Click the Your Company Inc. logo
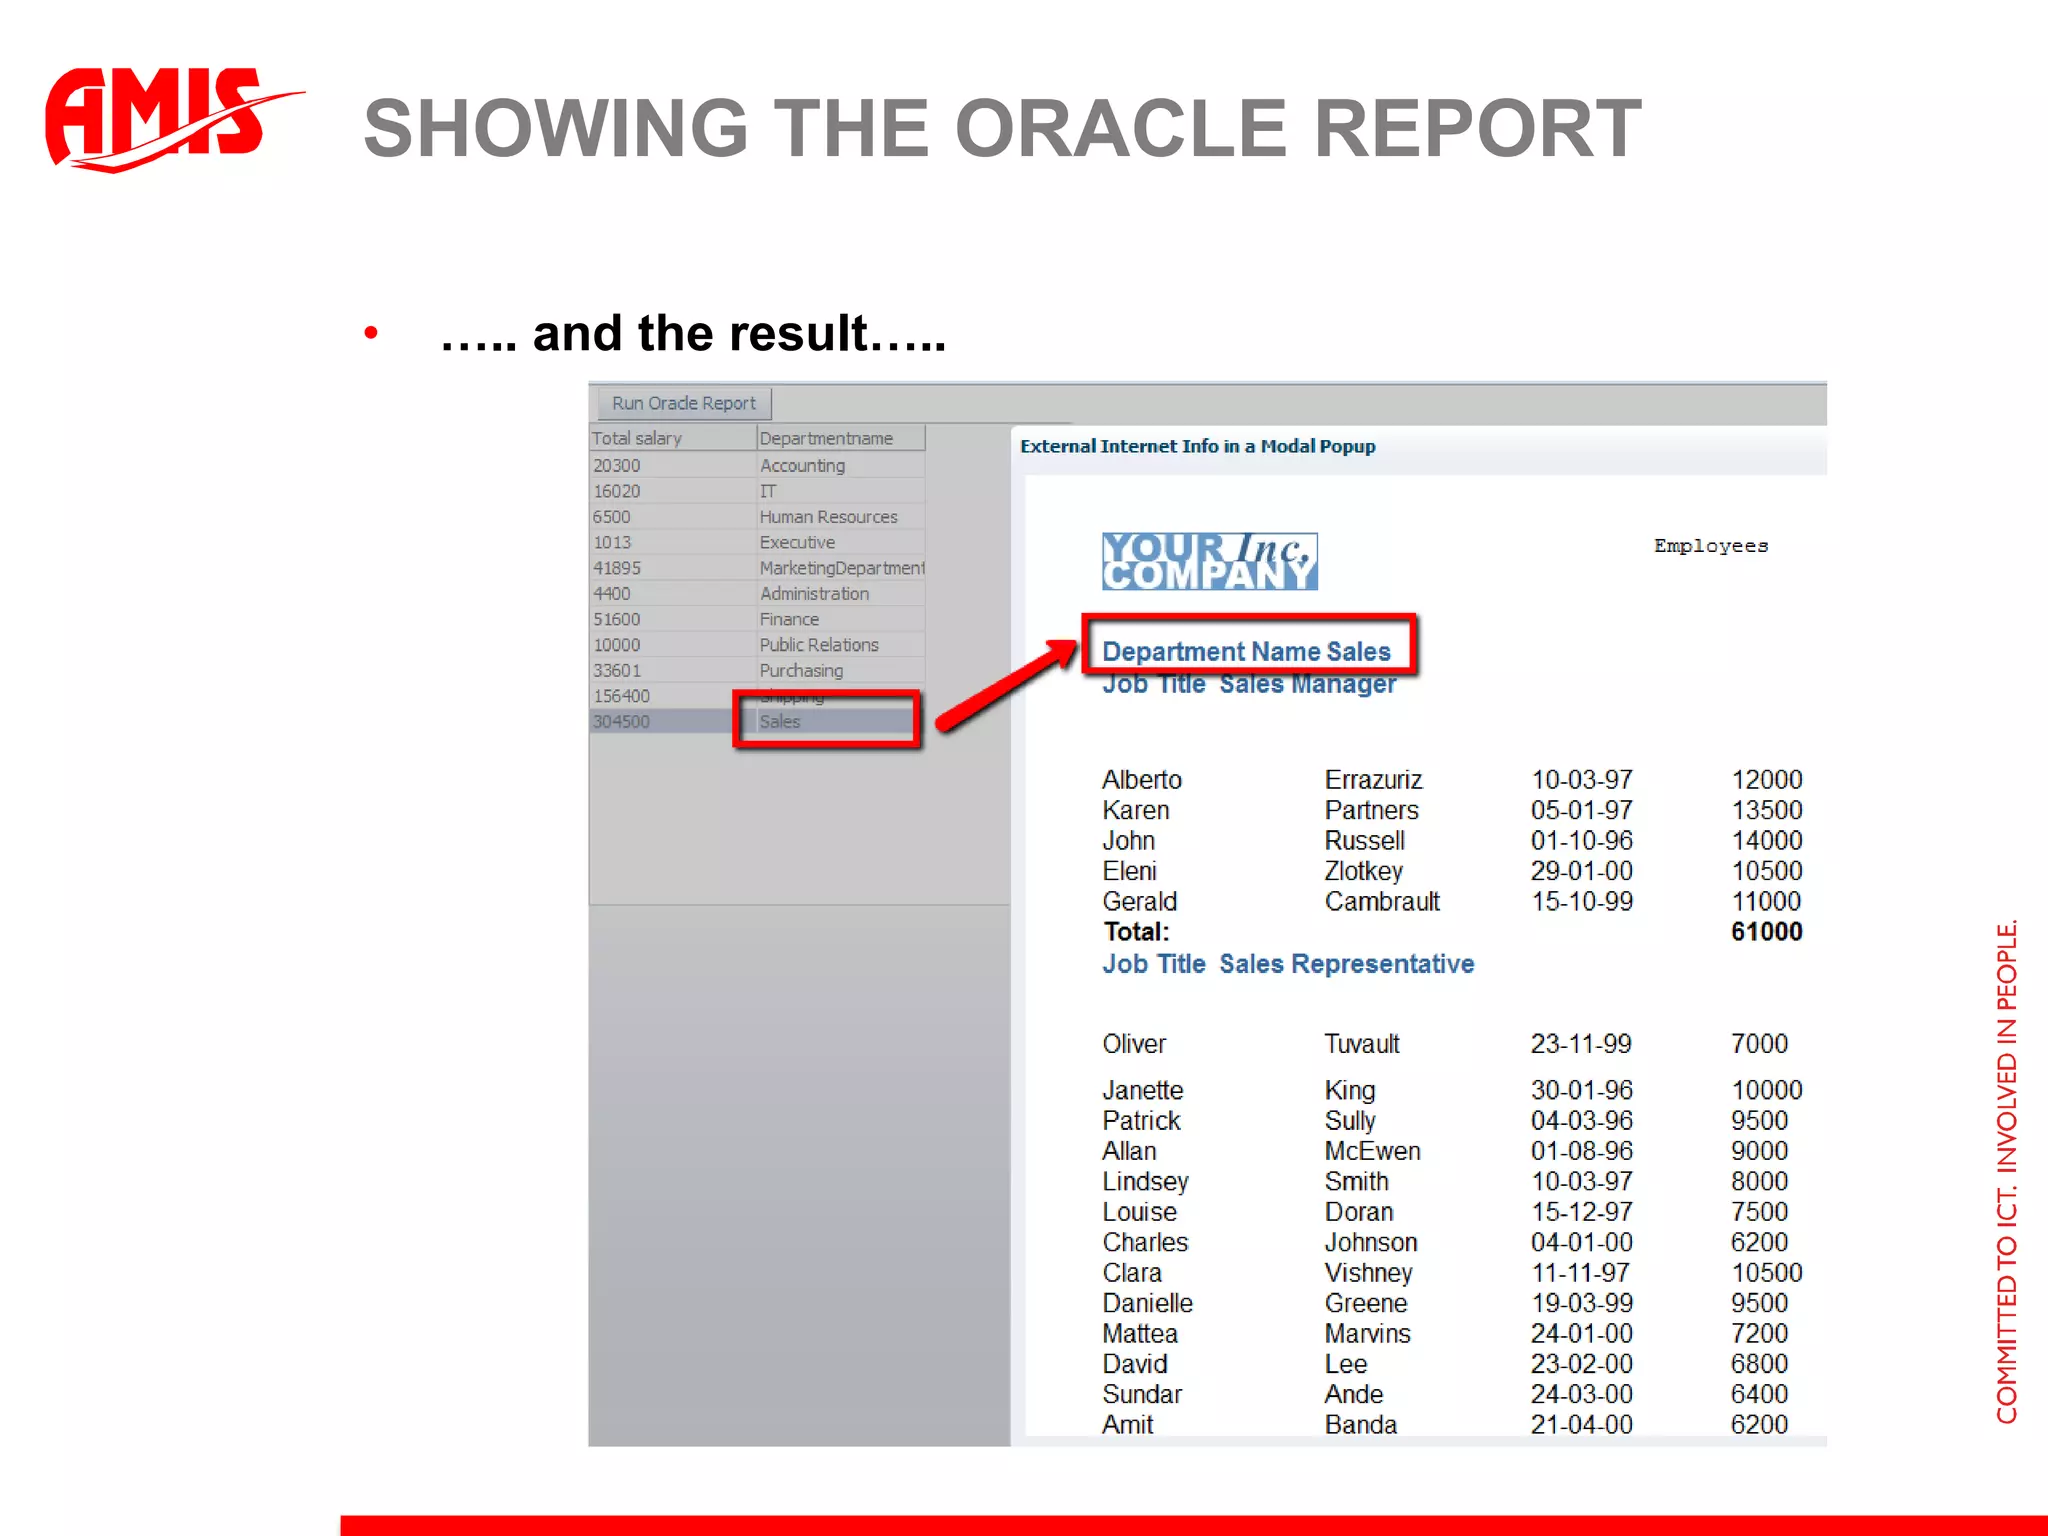The image size is (2048, 1536). (1210, 561)
